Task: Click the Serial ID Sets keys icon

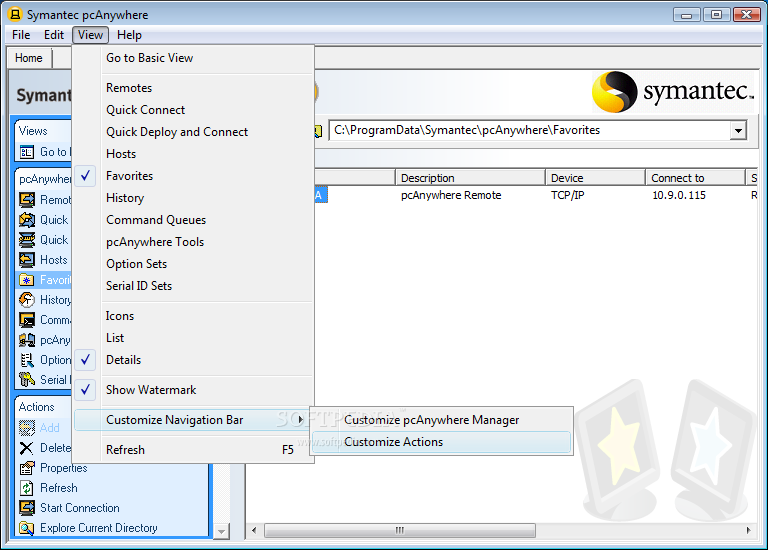Action: tap(26, 380)
